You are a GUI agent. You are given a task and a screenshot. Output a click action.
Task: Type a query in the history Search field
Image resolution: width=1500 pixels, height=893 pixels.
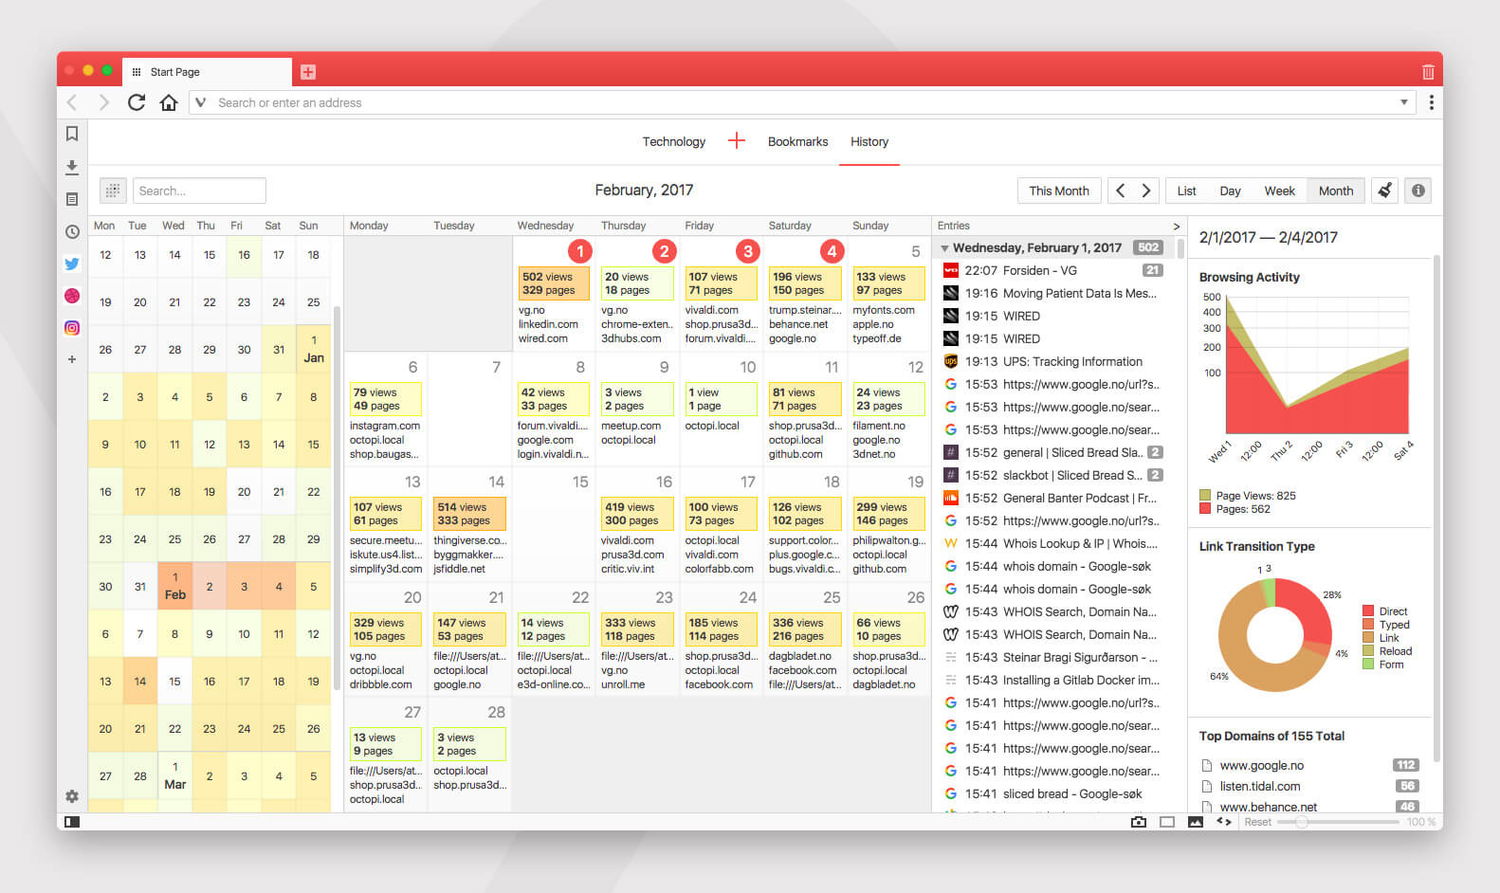click(x=199, y=190)
